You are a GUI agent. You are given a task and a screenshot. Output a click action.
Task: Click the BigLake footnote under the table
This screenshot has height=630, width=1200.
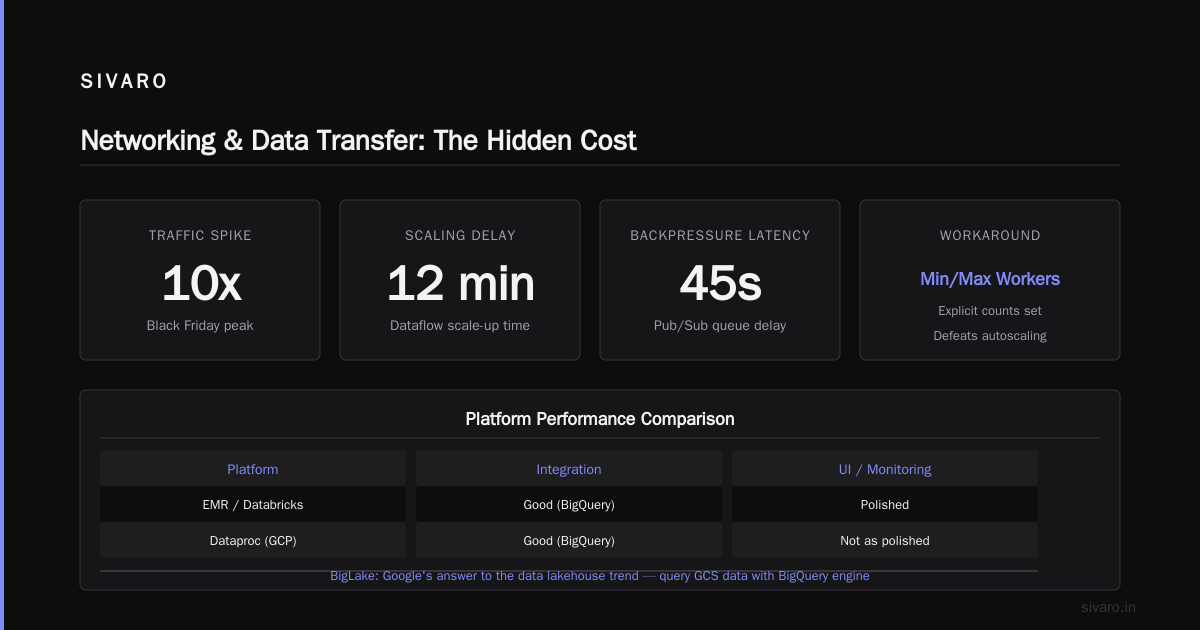point(600,576)
